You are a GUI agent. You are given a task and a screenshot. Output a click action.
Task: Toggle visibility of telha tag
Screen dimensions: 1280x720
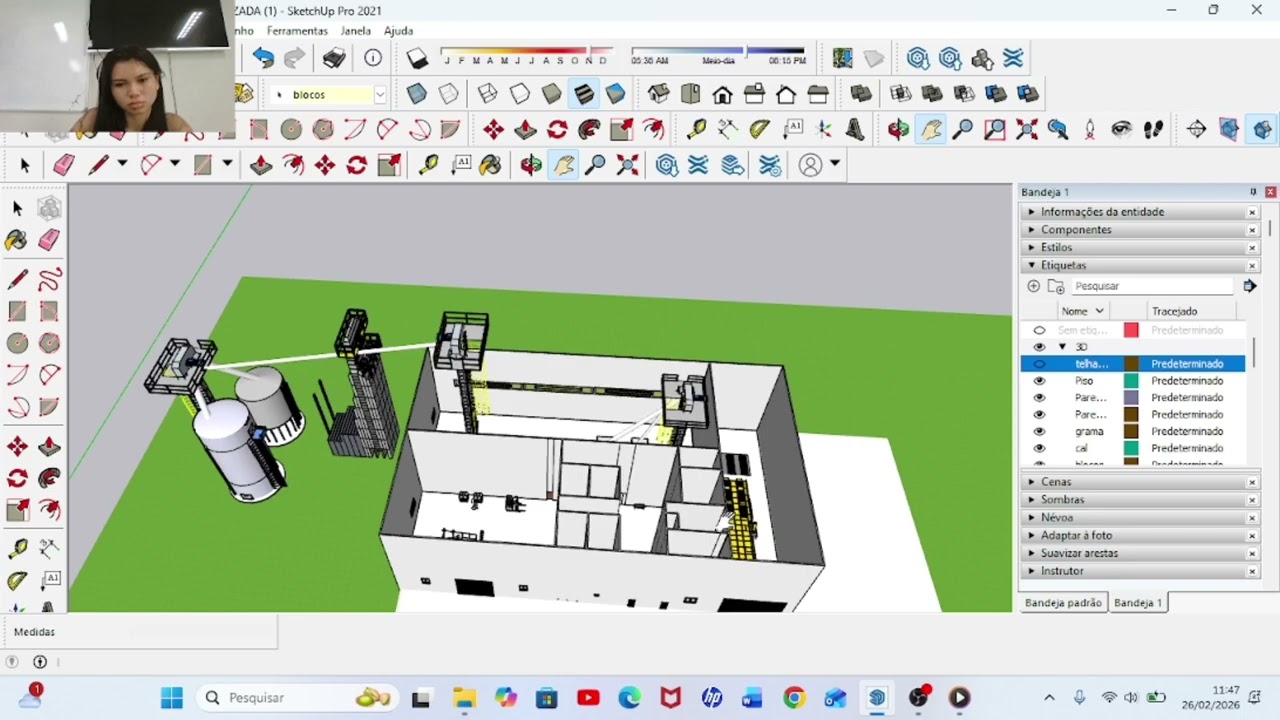click(1039, 364)
